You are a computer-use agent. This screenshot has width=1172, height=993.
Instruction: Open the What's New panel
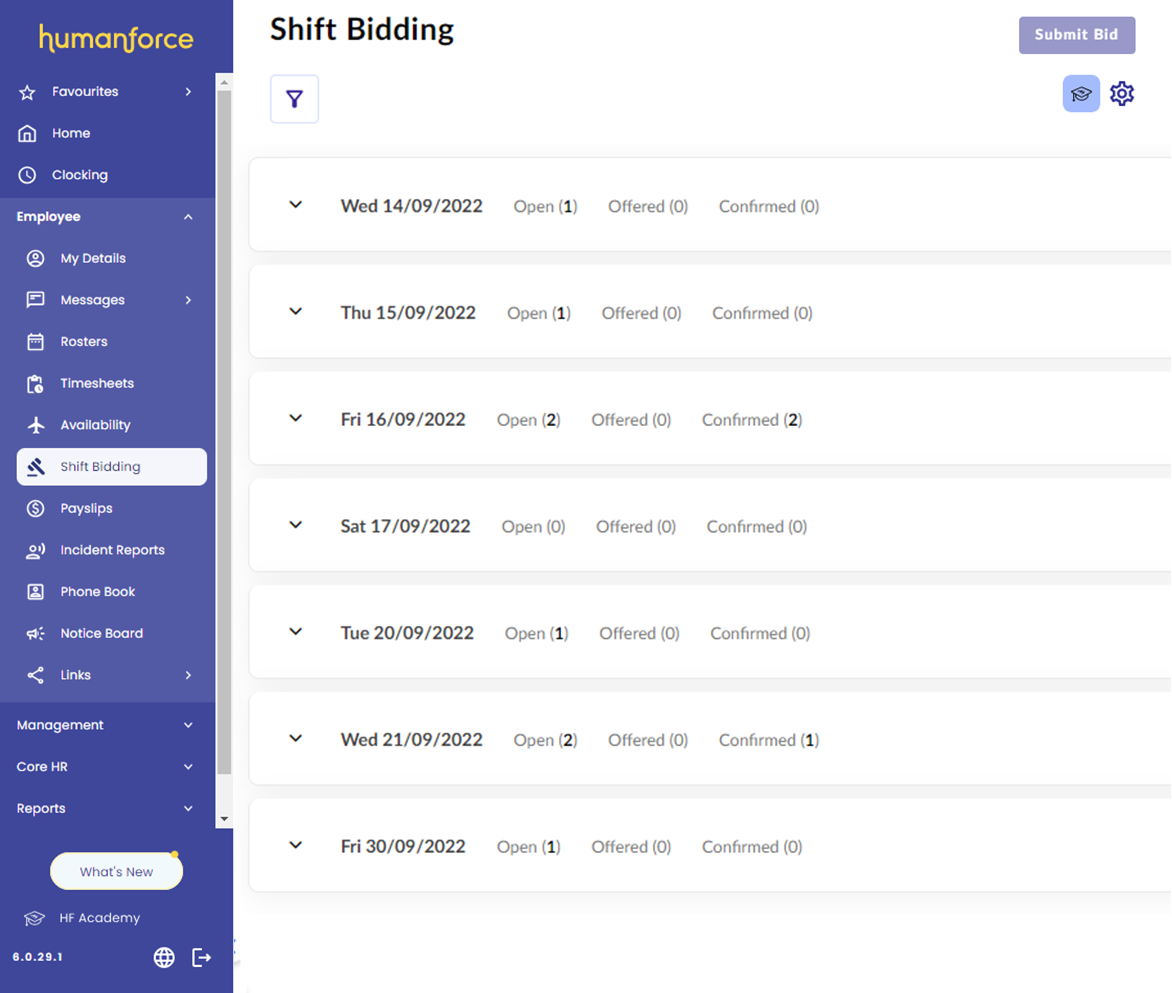click(x=116, y=870)
